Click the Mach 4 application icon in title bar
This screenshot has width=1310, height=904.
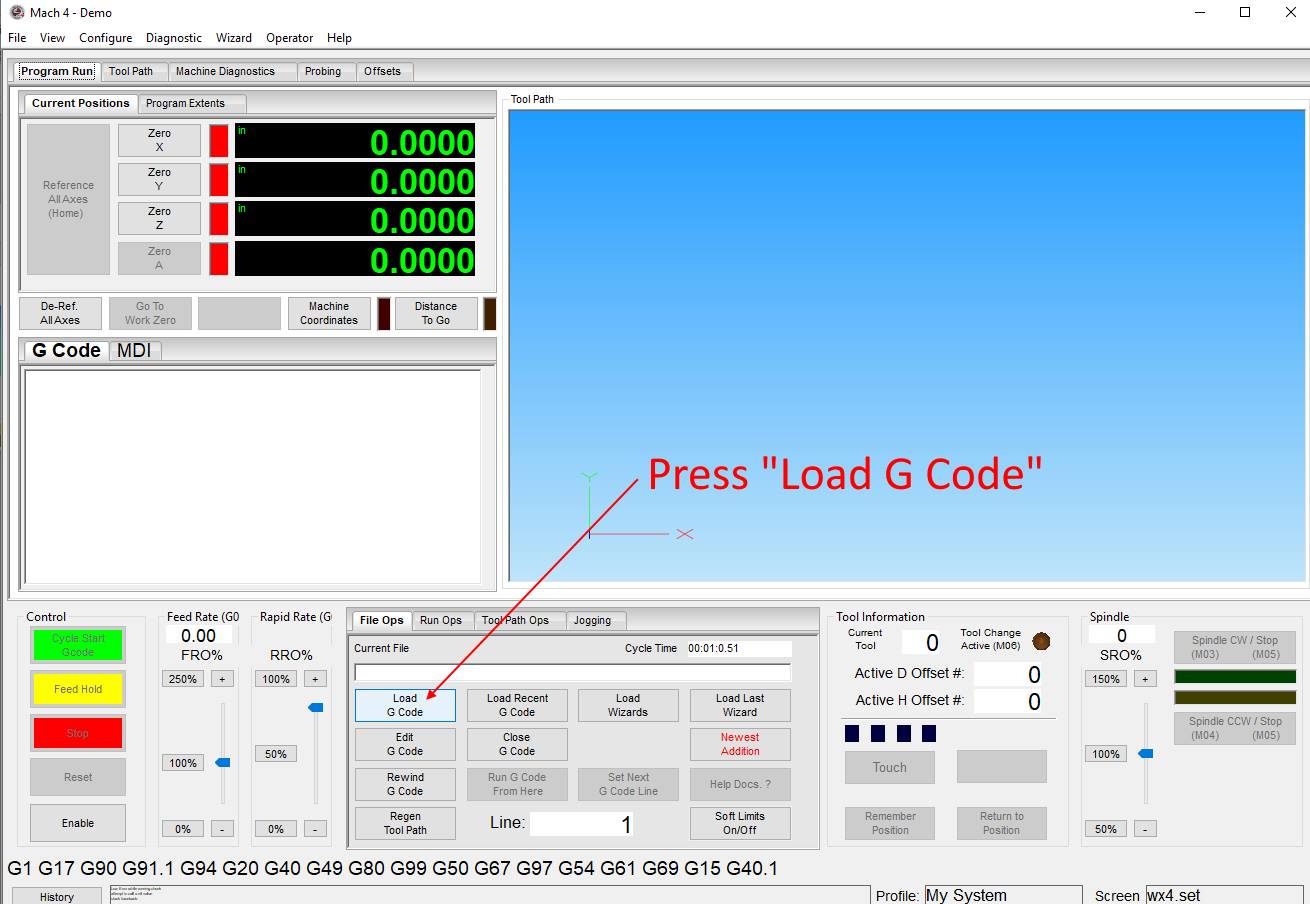coord(16,13)
